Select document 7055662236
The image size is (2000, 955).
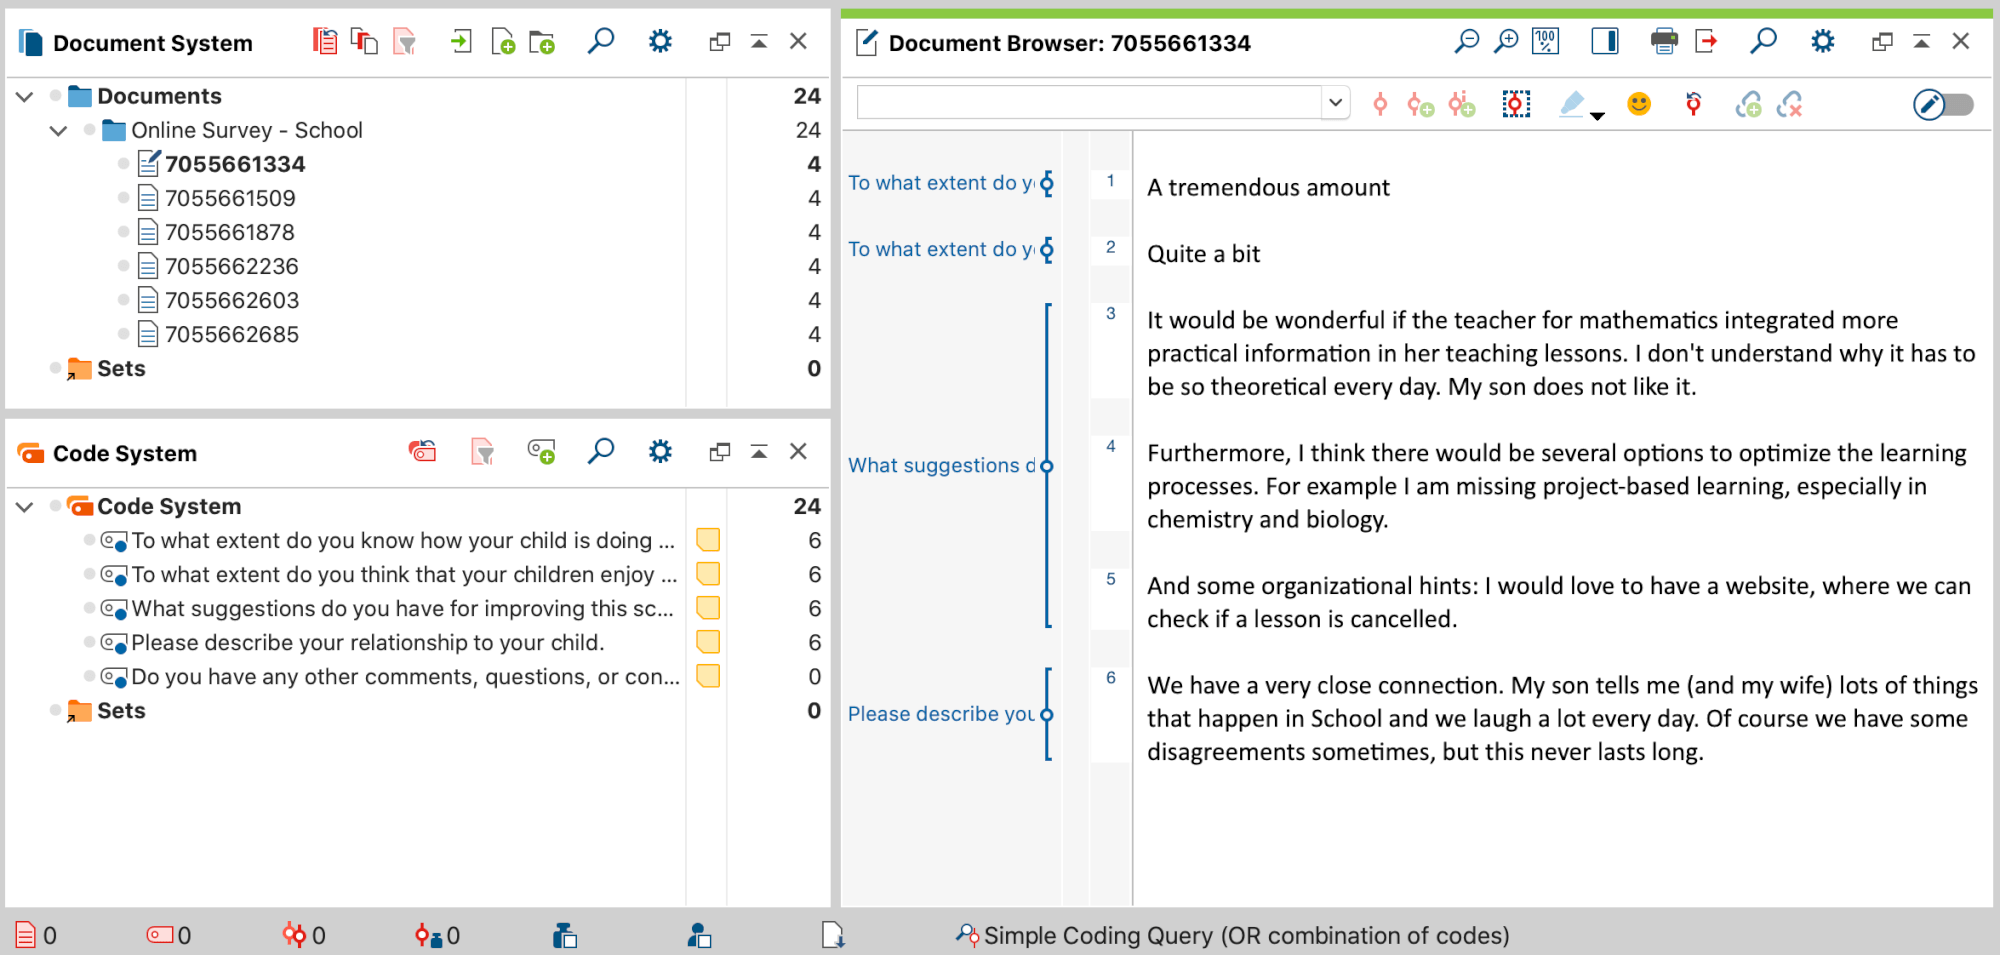[x=231, y=266]
